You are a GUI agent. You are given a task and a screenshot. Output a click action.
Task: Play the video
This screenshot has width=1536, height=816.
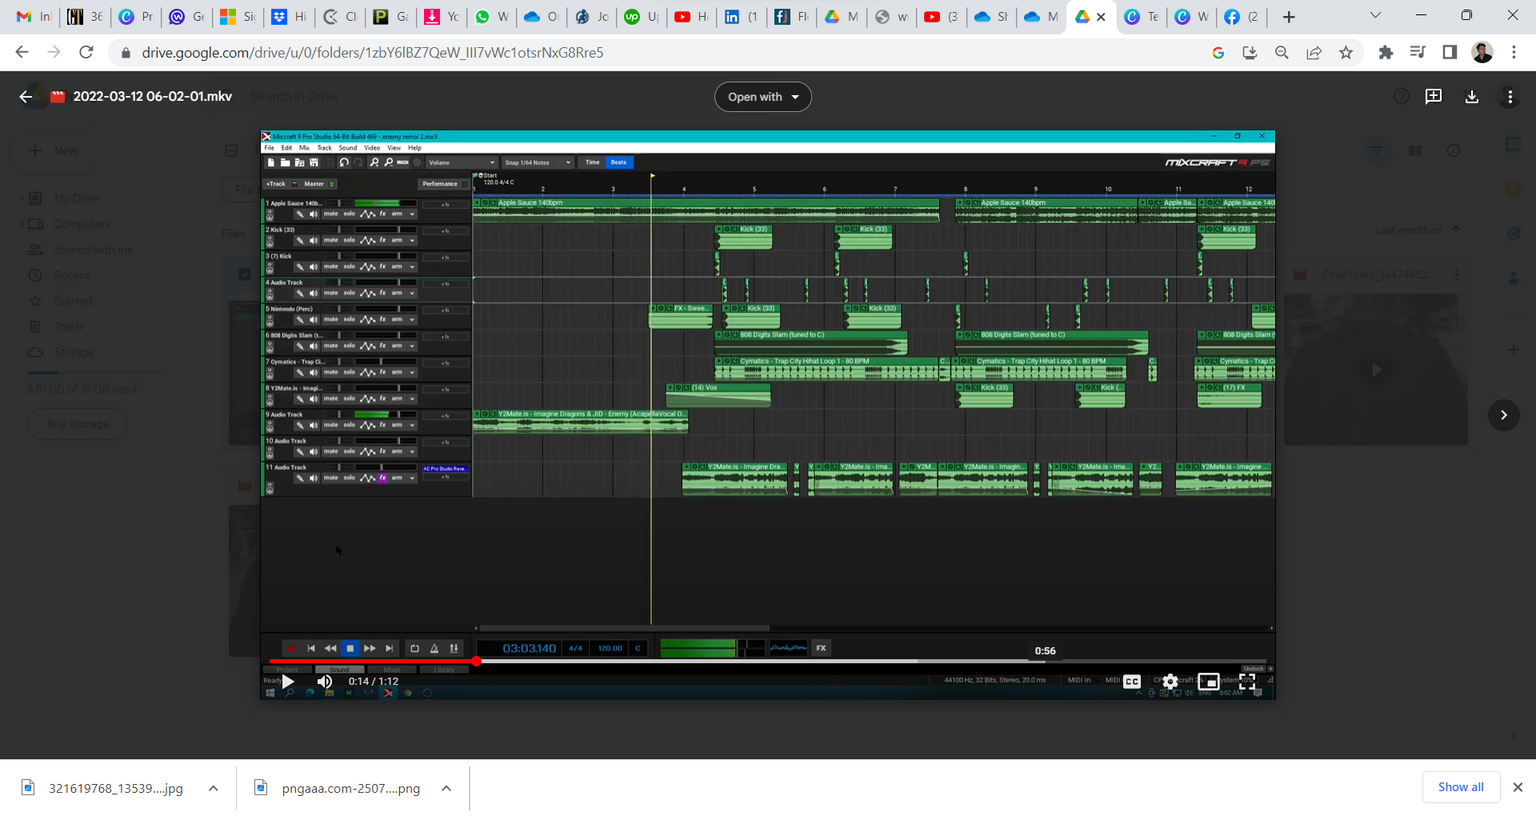pyautogui.click(x=288, y=681)
